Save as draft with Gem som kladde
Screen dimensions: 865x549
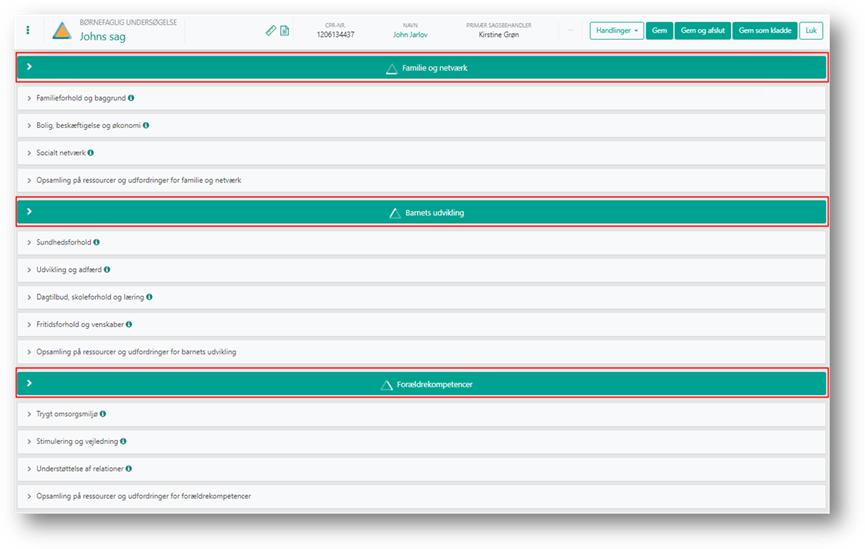tap(764, 30)
